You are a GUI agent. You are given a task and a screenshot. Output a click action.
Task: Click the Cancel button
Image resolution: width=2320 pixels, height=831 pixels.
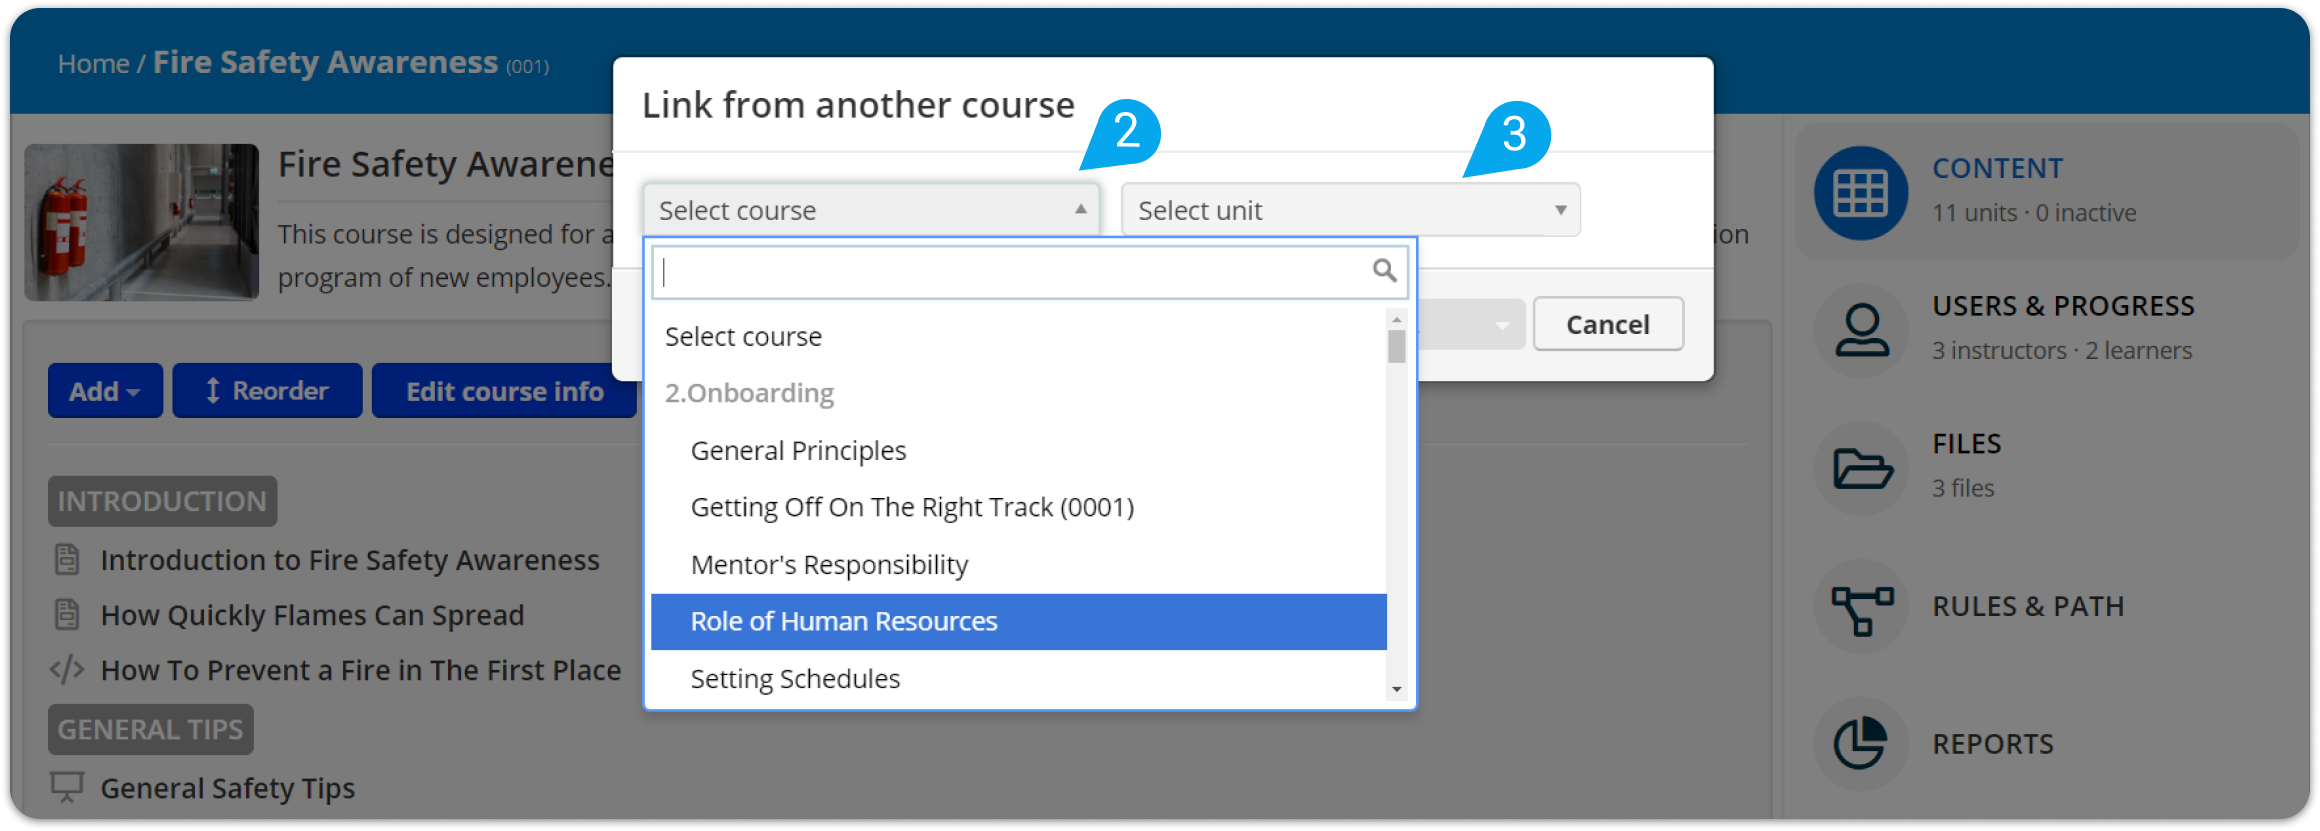1607,325
